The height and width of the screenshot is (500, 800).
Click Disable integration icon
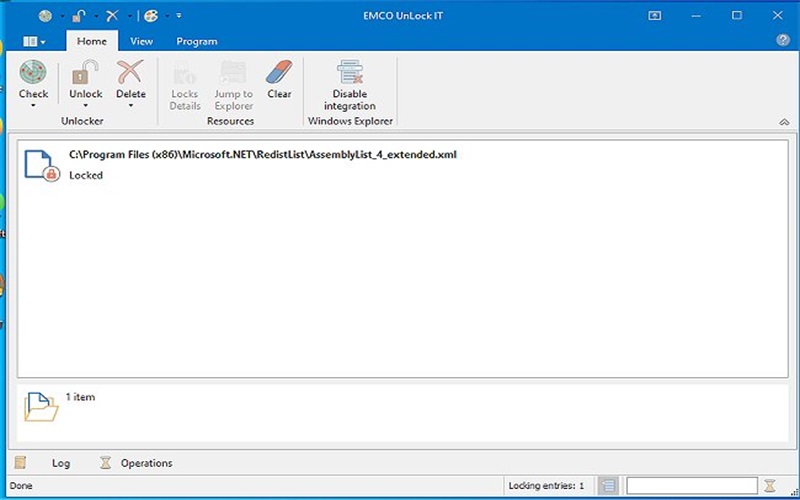(x=350, y=72)
